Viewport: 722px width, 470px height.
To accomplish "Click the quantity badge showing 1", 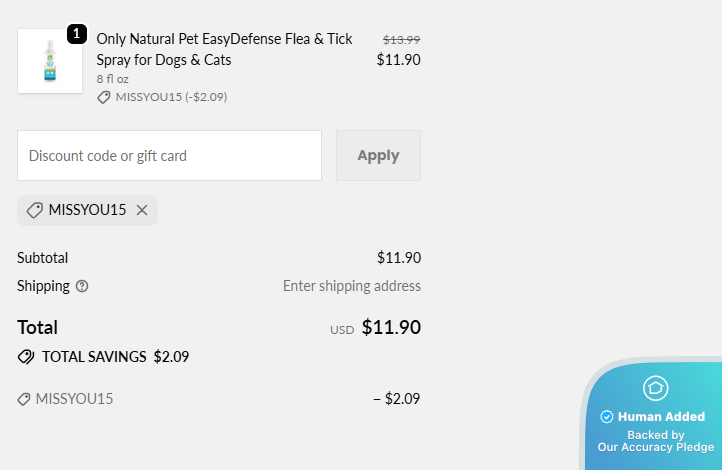I will click(77, 33).
